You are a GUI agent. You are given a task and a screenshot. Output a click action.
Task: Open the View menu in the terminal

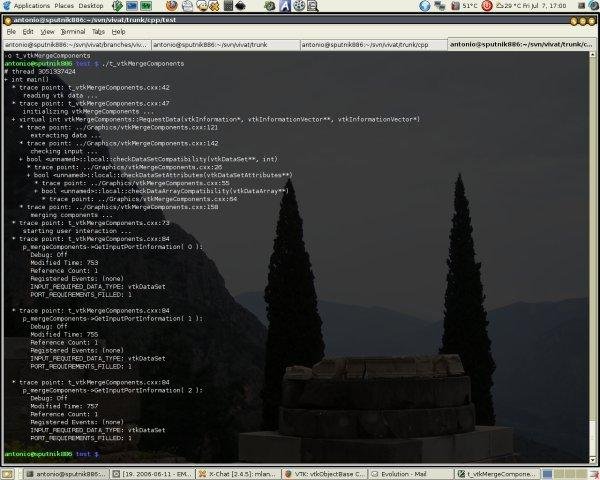click(47, 32)
